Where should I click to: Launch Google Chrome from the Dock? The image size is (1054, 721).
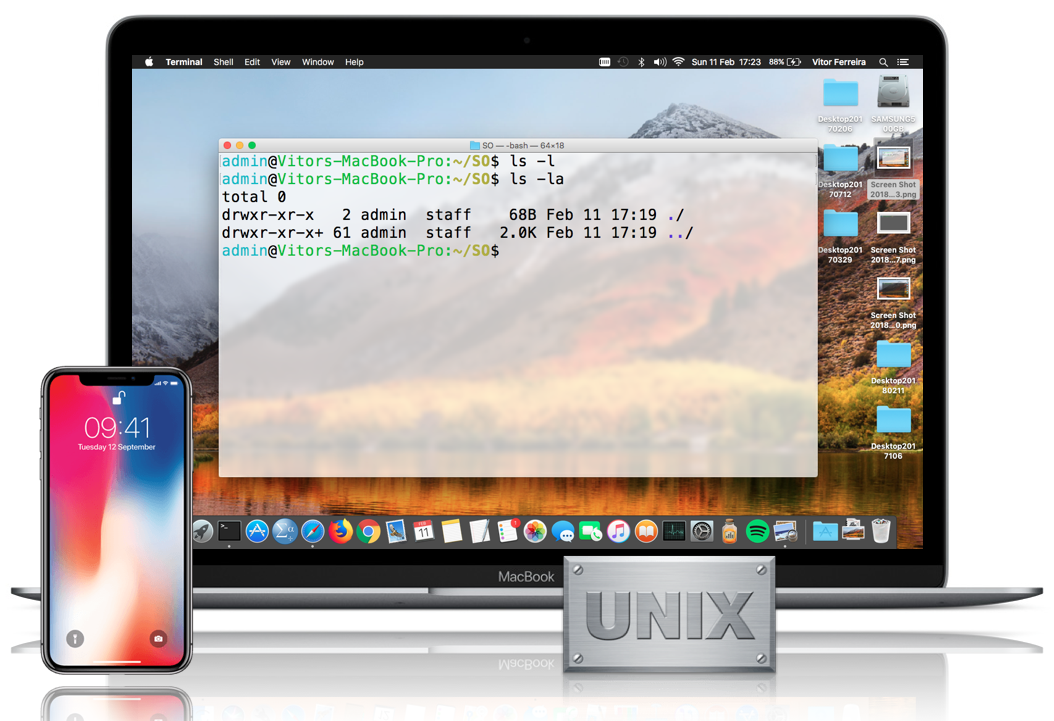368,532
